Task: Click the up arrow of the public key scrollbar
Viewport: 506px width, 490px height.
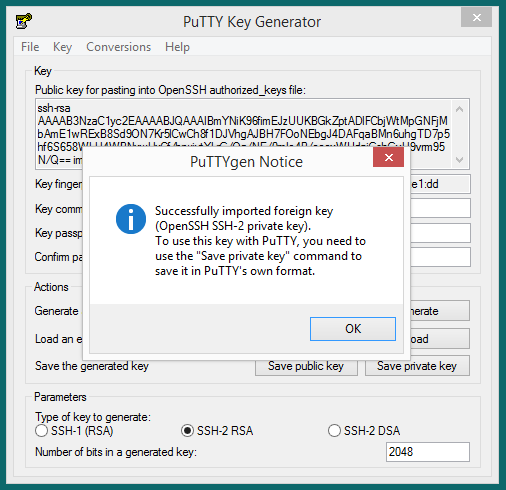Action: tap(460, 109)
